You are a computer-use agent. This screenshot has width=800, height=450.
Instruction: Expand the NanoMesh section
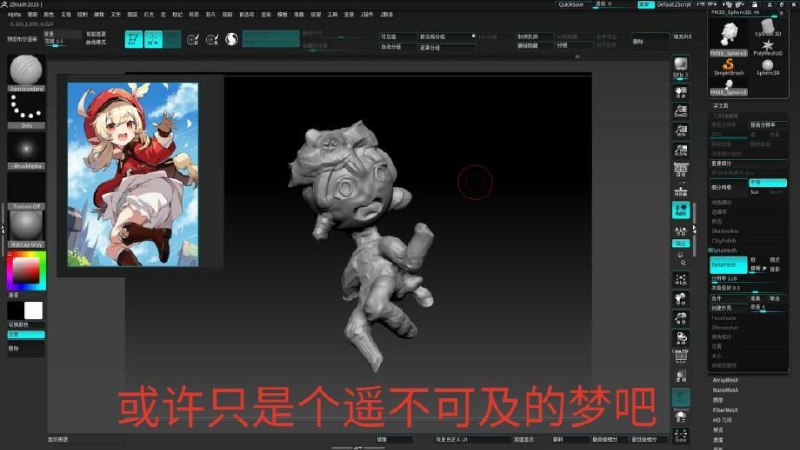pyautogui.click(x=725, y=390)
